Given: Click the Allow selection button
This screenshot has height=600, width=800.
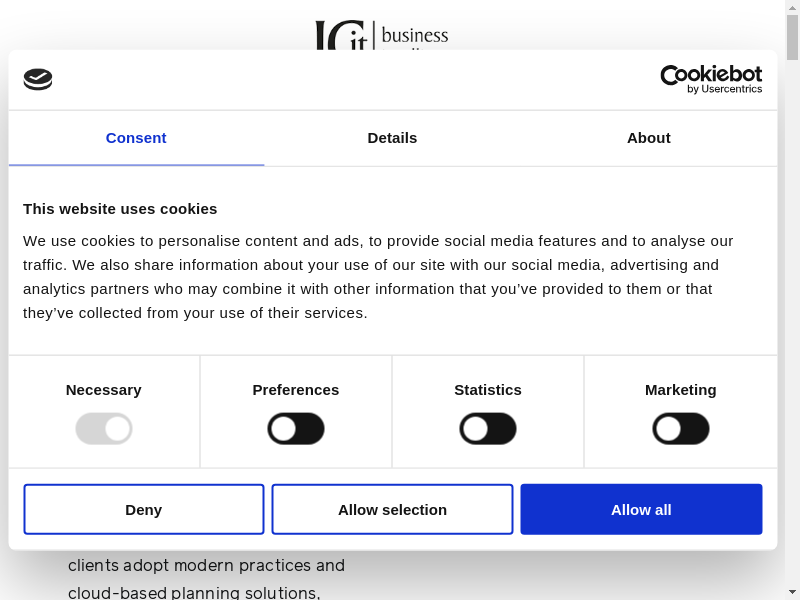Looking at the screenshot, I should tap(392, 509).
